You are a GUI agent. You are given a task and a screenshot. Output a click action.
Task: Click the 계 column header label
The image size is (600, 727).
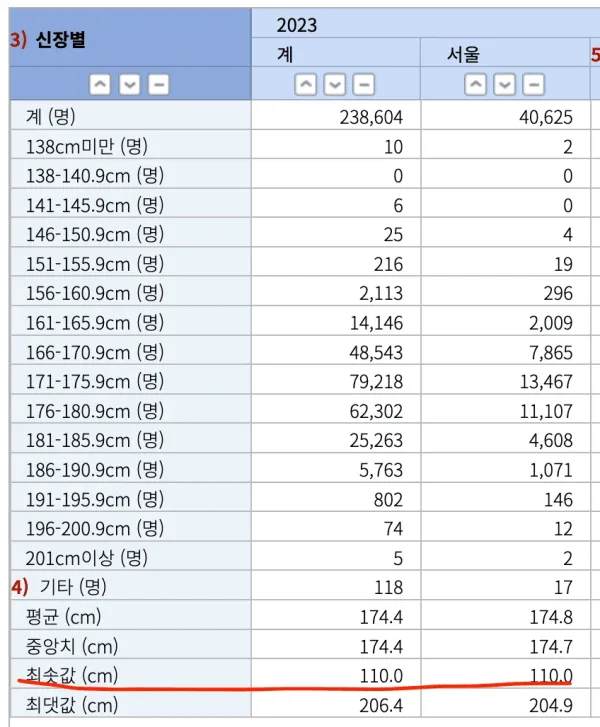point(285,54)
